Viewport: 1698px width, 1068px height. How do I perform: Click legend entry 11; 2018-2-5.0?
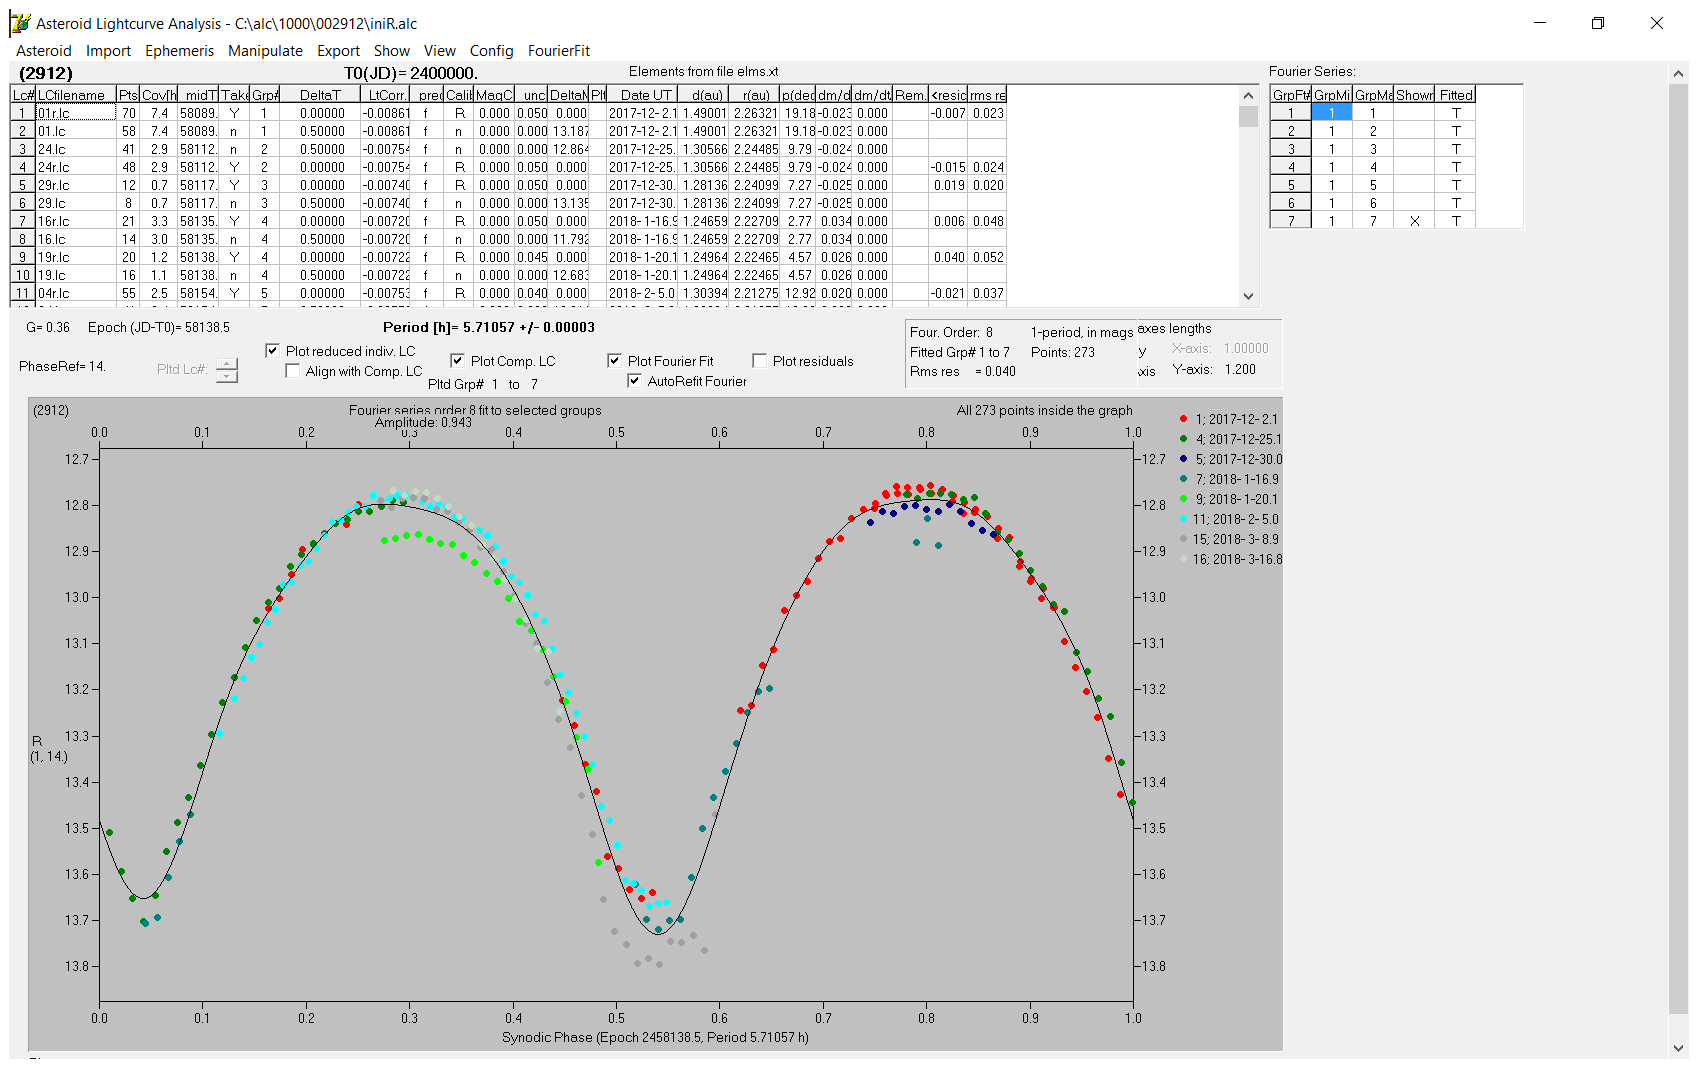tap(1236, 519)
